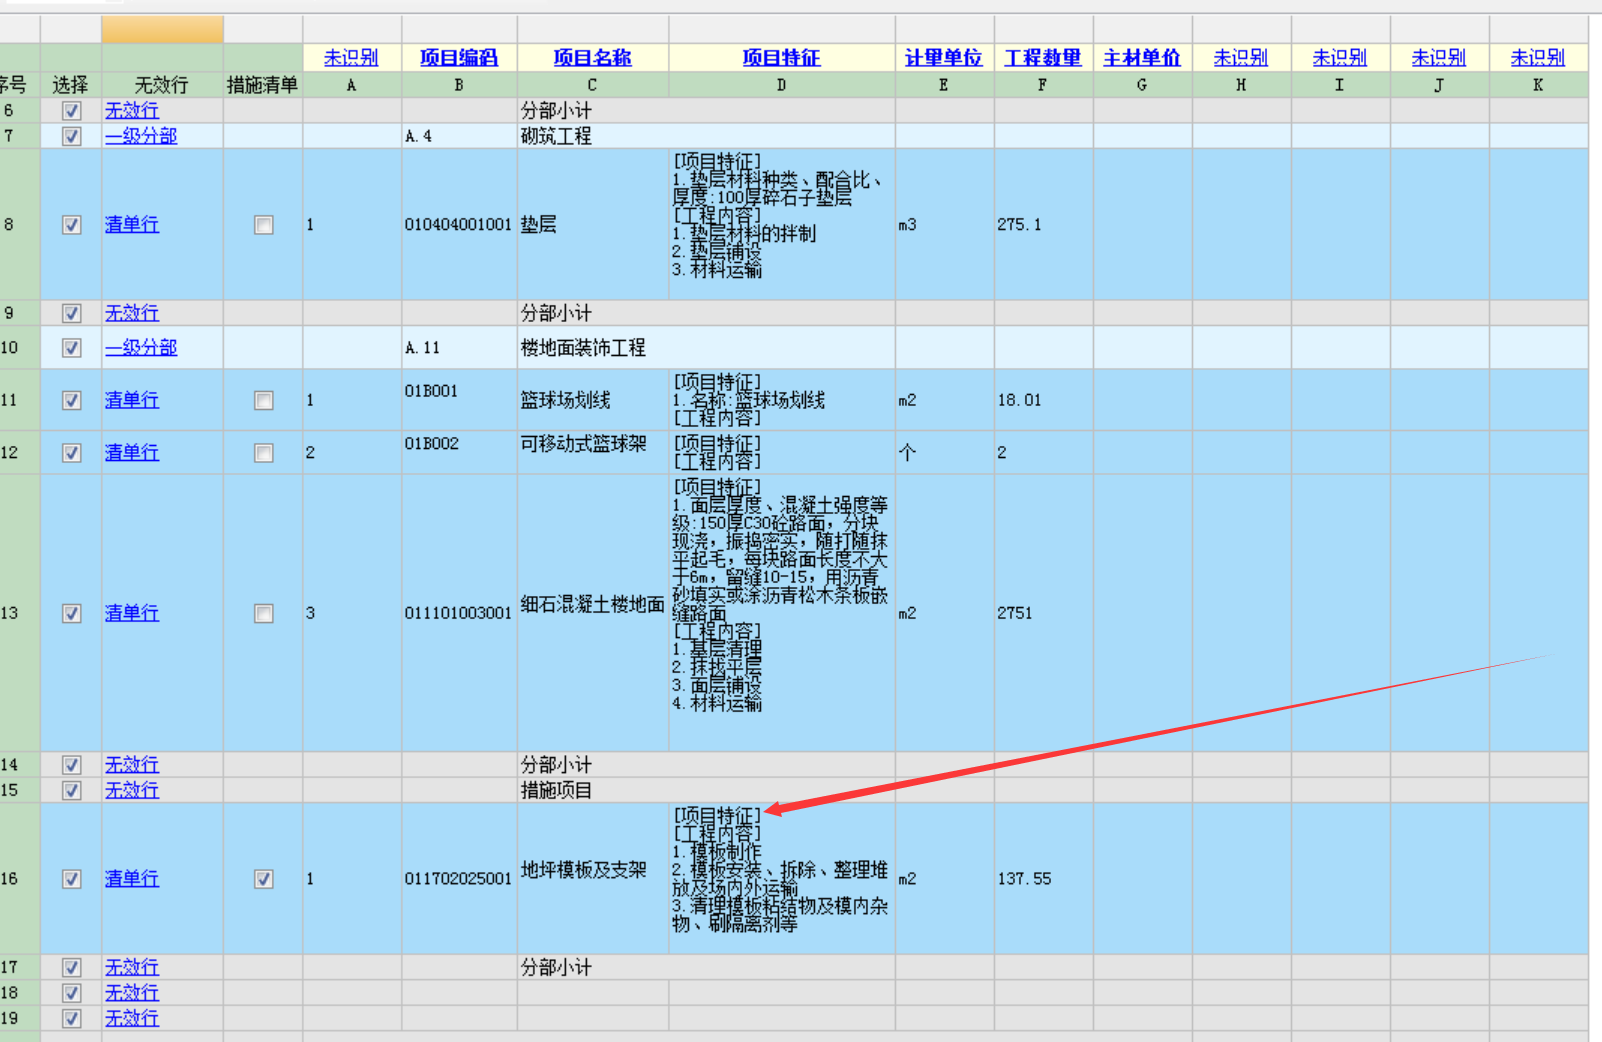Uncheck the select checkbox in row 6
The width and height of the screenshot is (1602, 1042).
click(71, 110)
